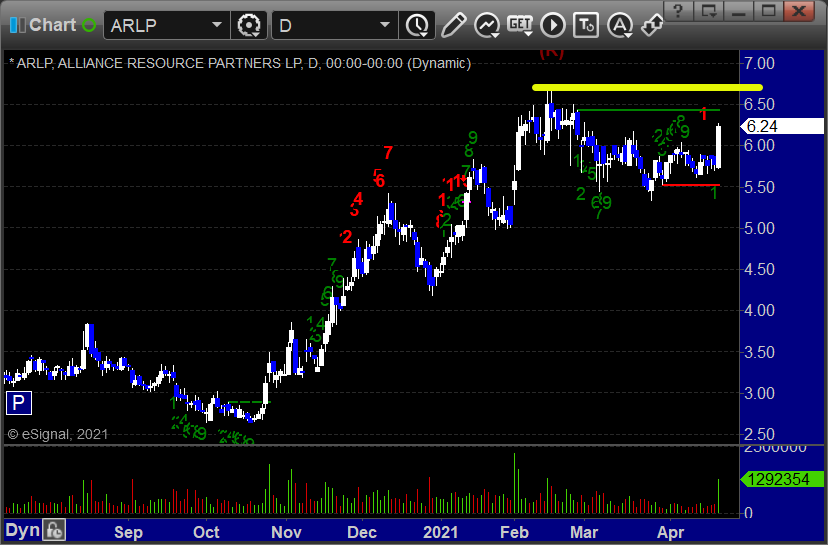Image resolution: width=828 pixels, height=545 pixels.
Task: Click the blue chart window icon
Action: [17, 25]
